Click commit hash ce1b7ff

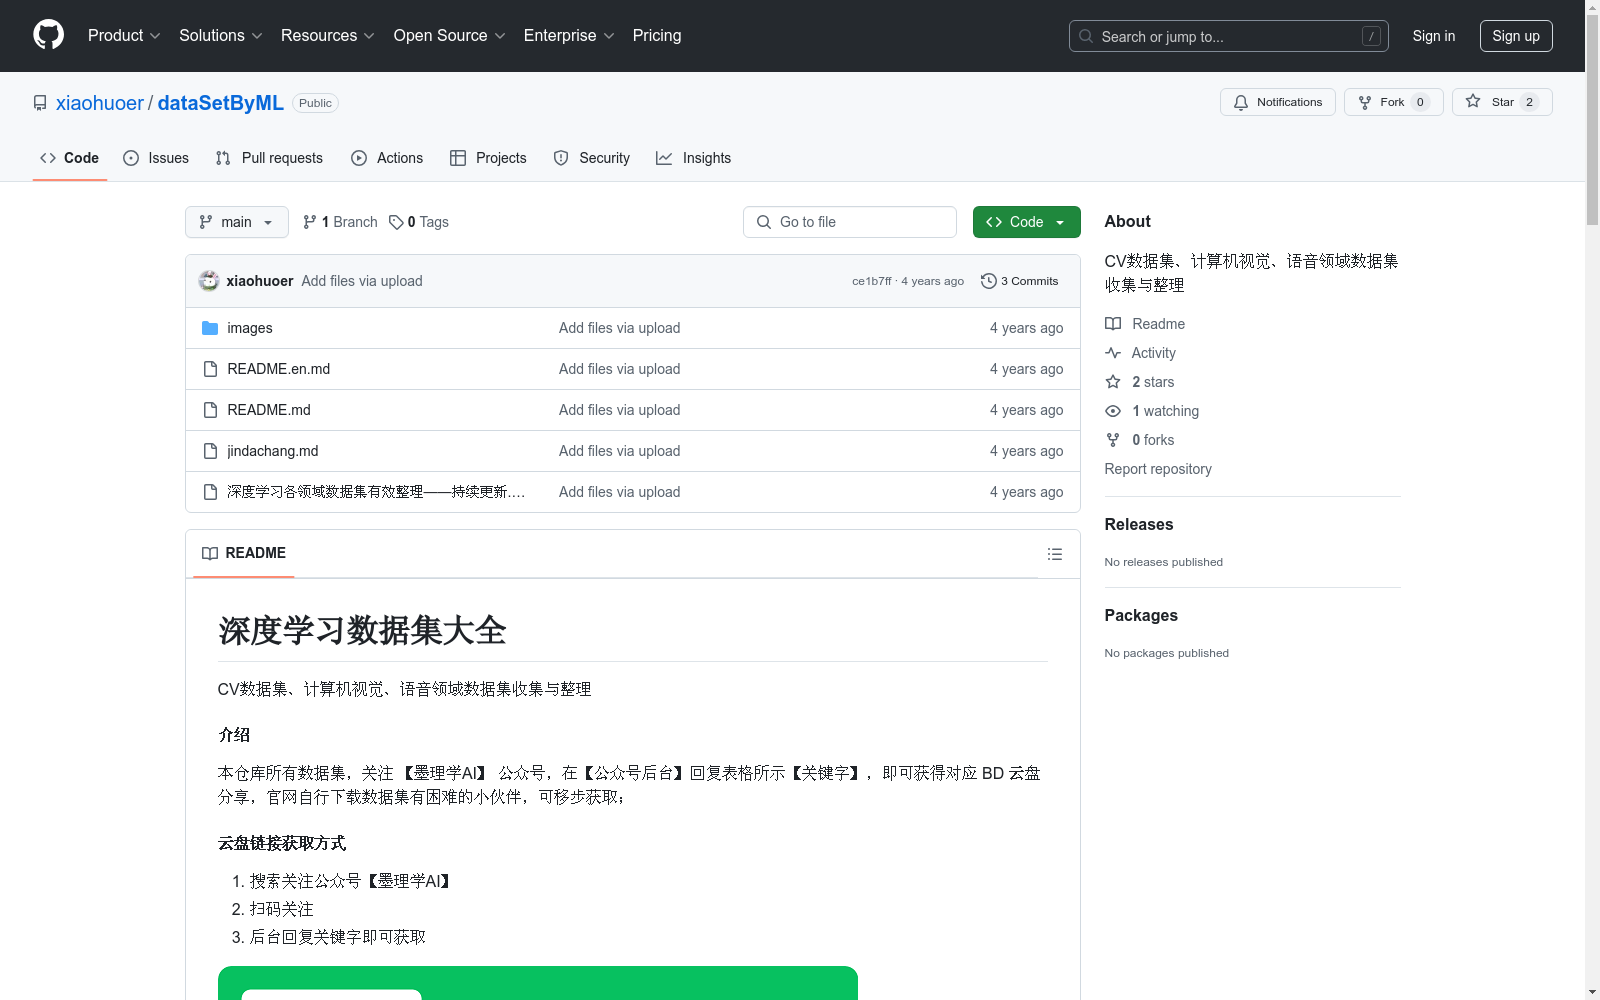[x=871, y=281]
